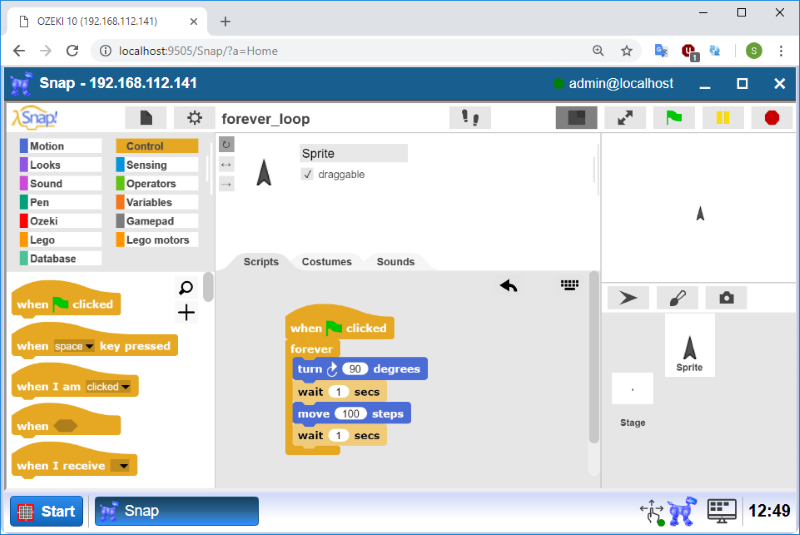The height and width of the screenshot is (535, 800).
Task: Set rotation style to rotate freely
Action: [x=227, y=144]
